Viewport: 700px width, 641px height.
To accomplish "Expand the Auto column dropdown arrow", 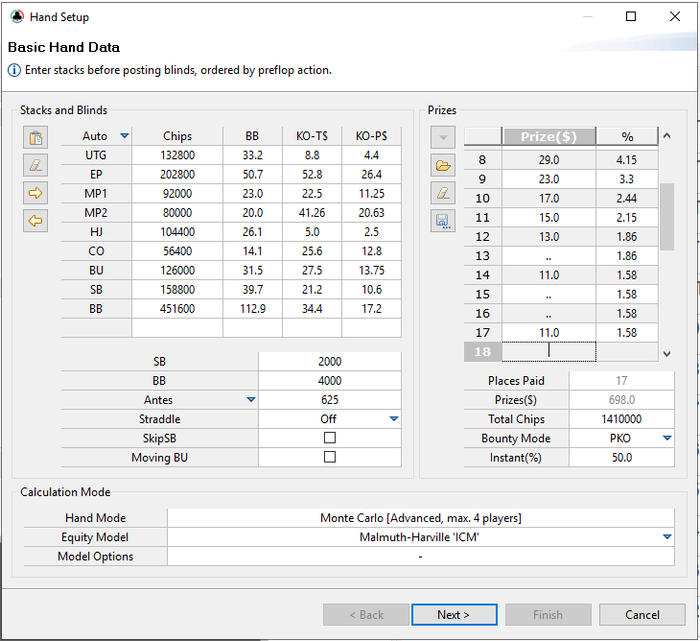I will click(125, 136).
